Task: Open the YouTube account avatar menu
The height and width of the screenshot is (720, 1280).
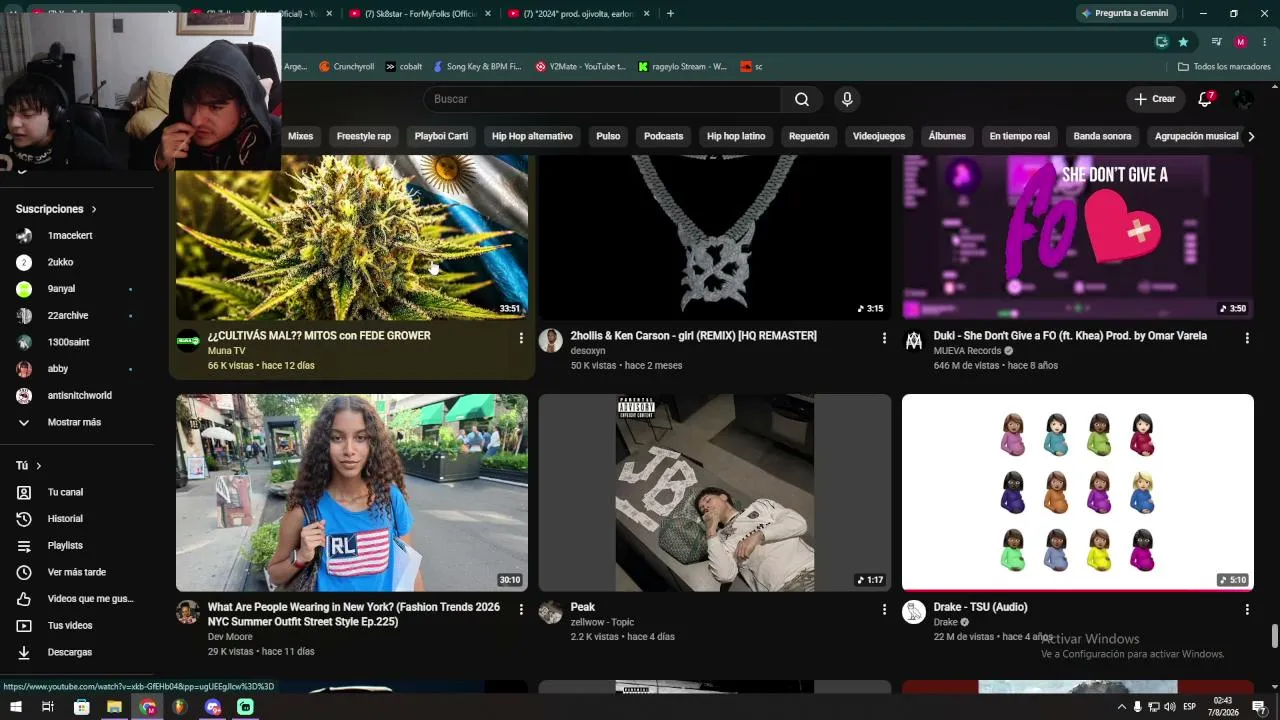Action: click(1243, 99)
